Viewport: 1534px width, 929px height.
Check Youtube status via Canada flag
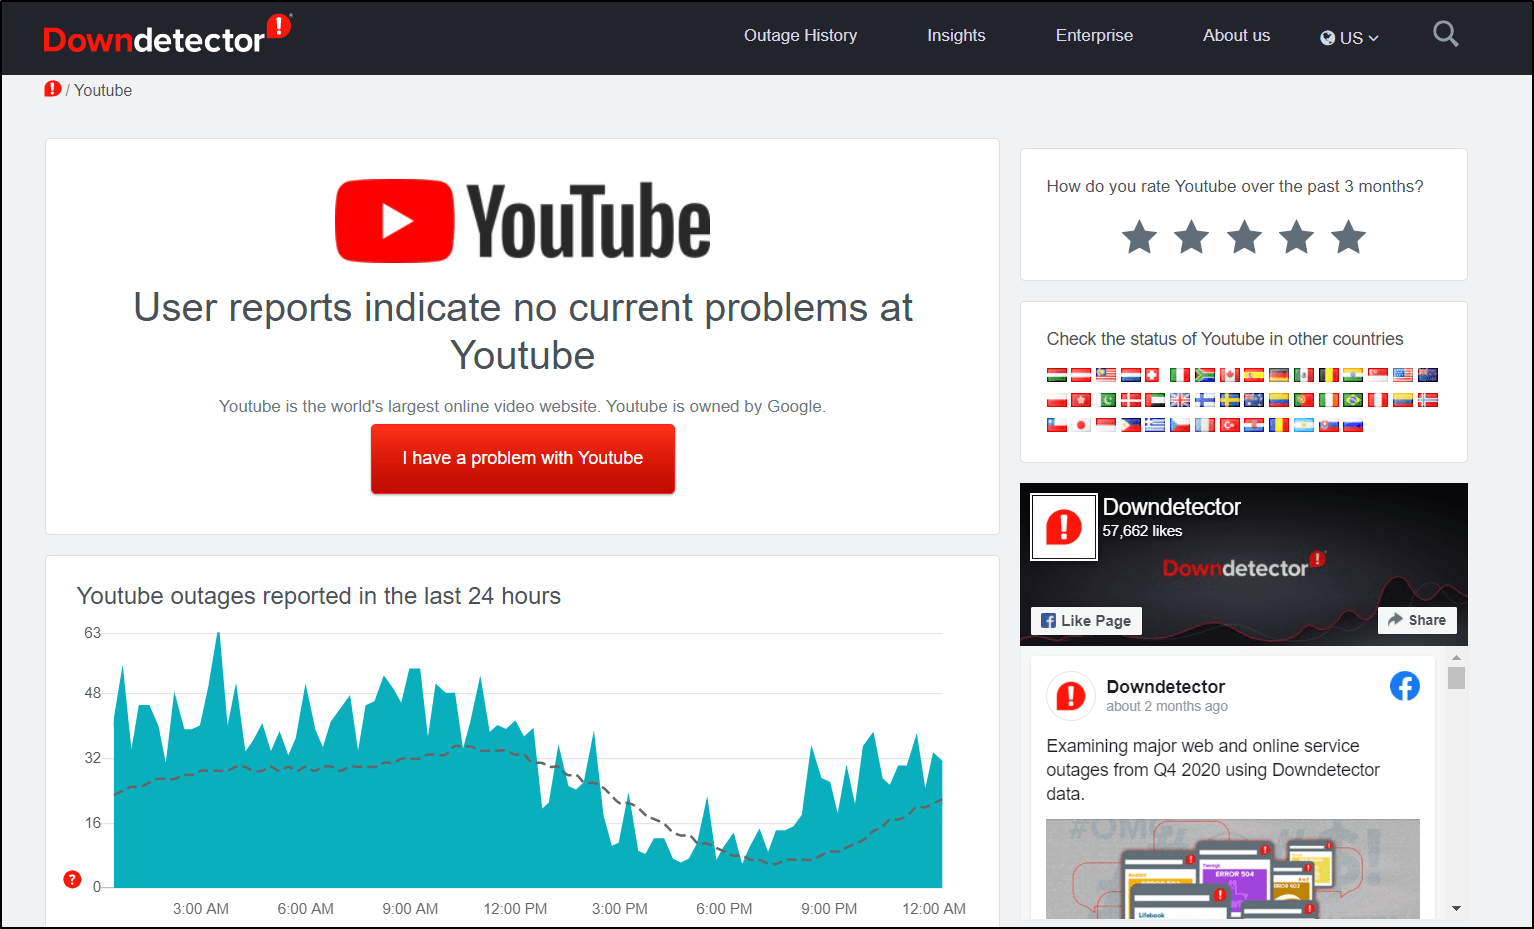(1230, 375)
